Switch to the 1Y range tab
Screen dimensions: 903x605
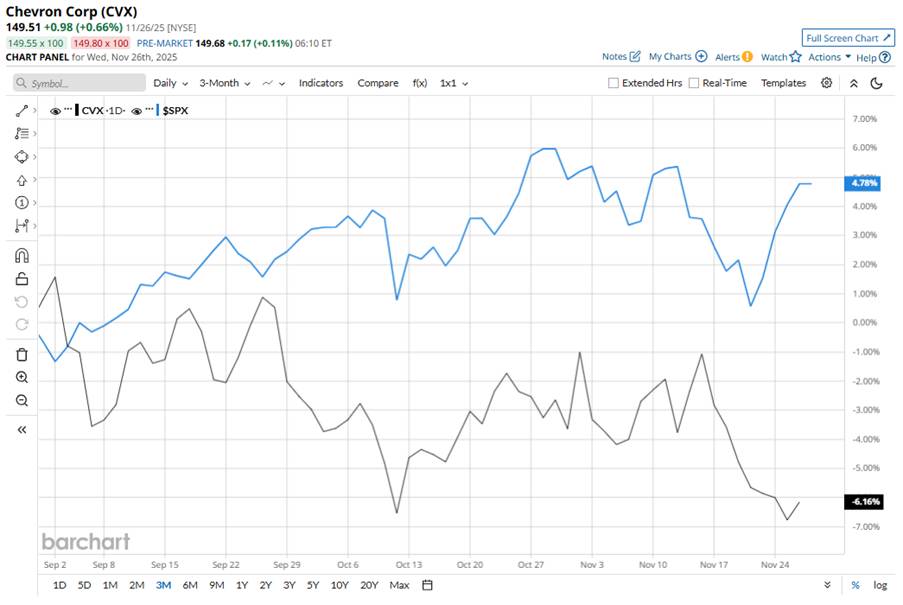241,585
